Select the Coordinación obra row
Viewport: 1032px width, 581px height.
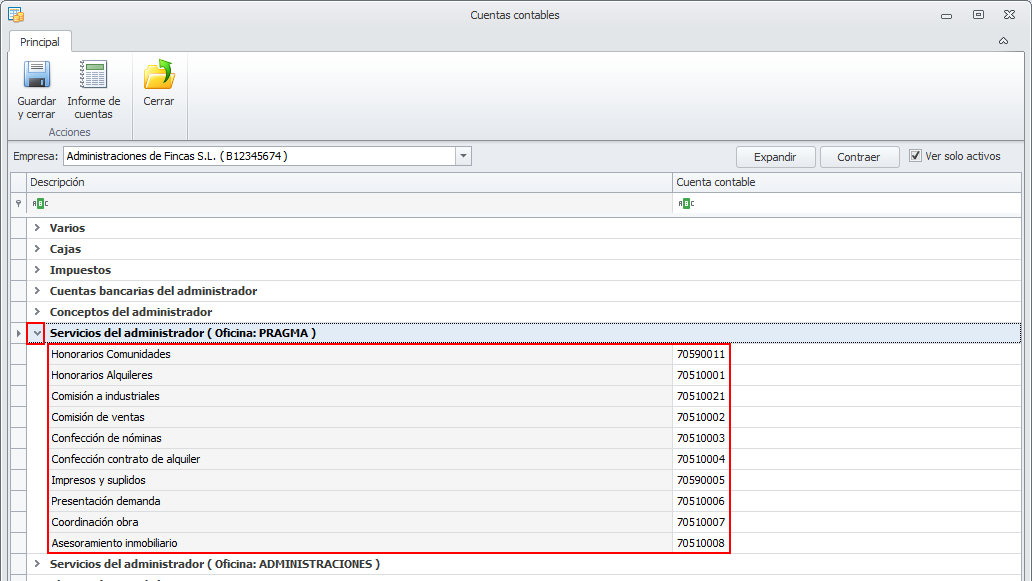click(361, 522)
